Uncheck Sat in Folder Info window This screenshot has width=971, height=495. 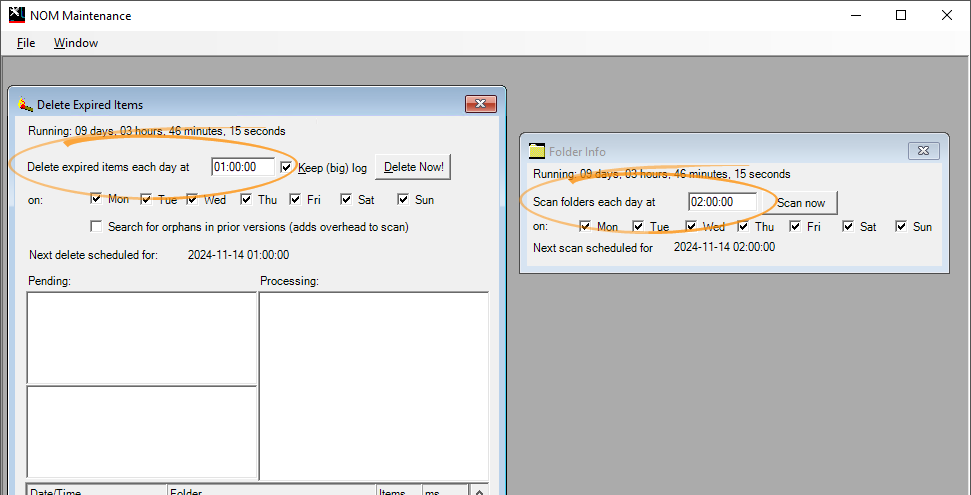[848, 227]
